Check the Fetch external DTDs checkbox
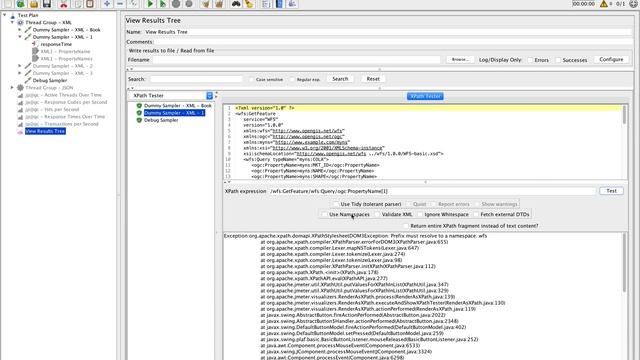 (x=476, y=214)
